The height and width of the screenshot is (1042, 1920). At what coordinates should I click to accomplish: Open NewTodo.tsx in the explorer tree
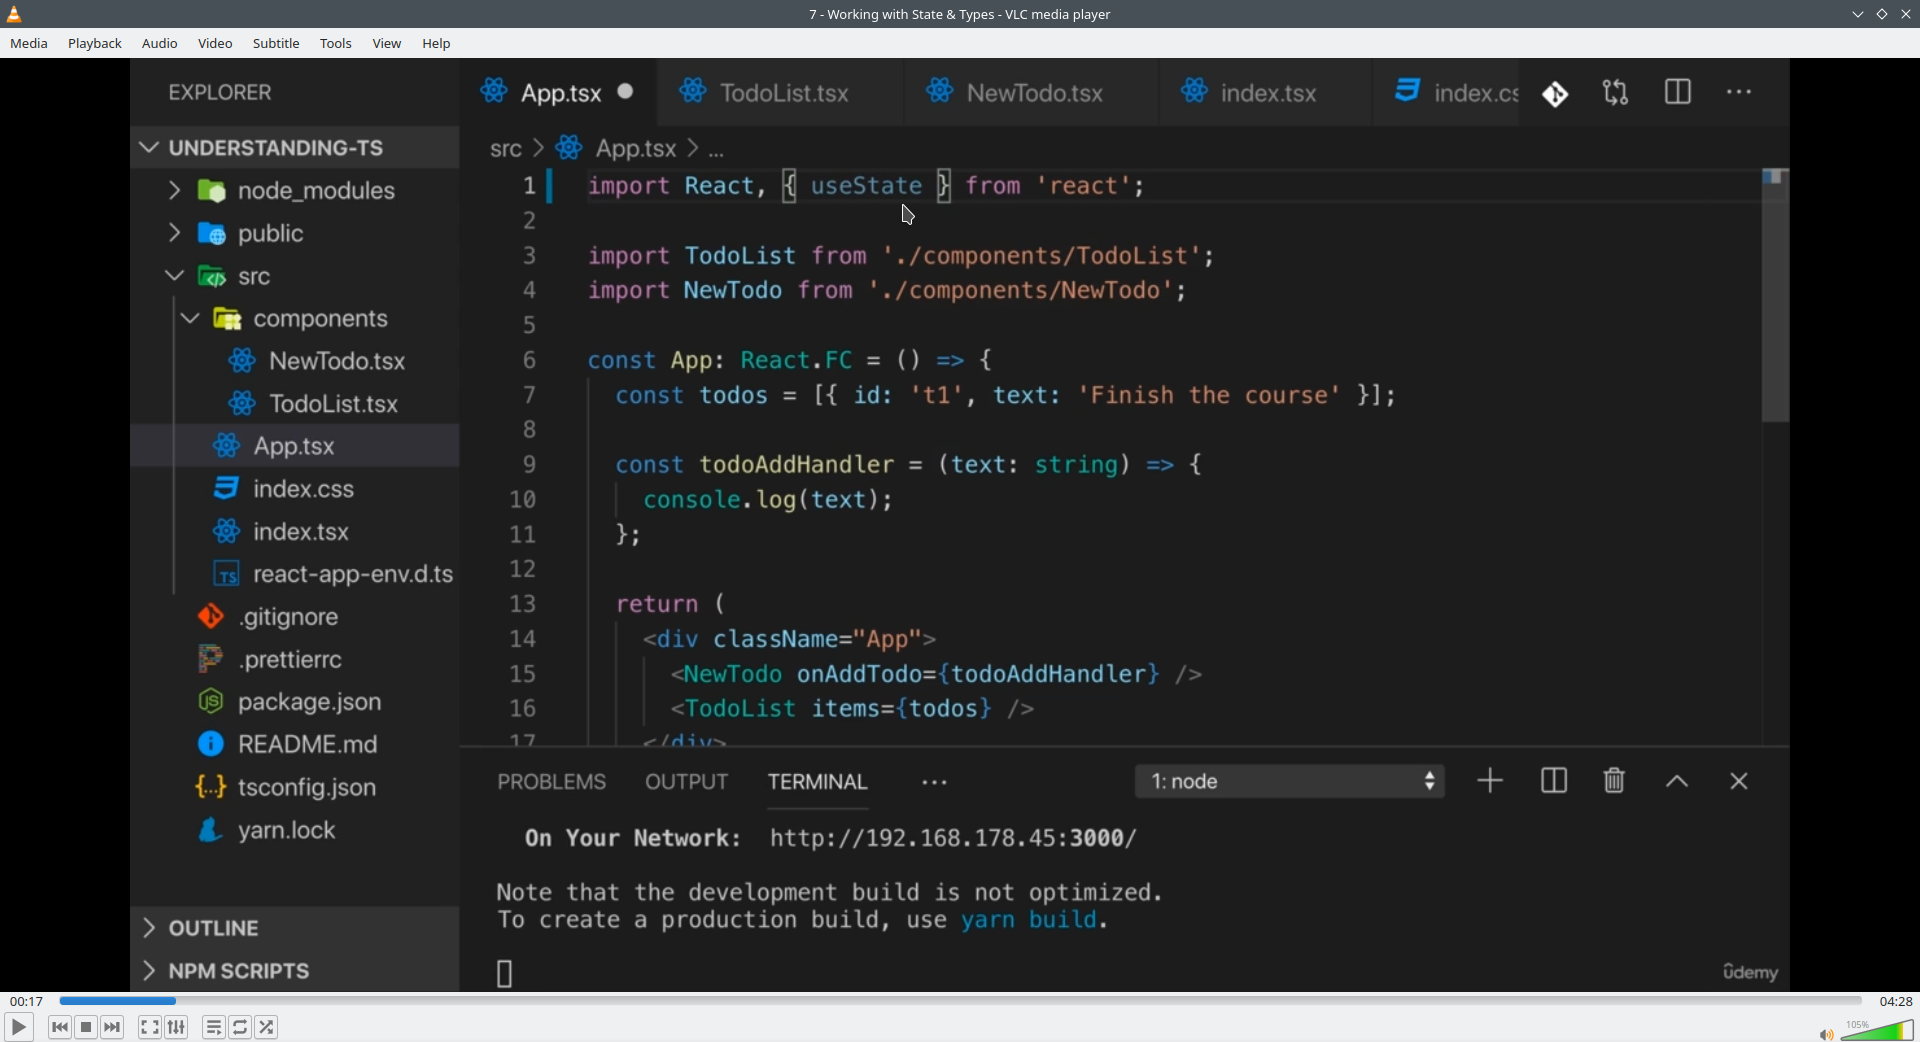(x=295, y=361)
